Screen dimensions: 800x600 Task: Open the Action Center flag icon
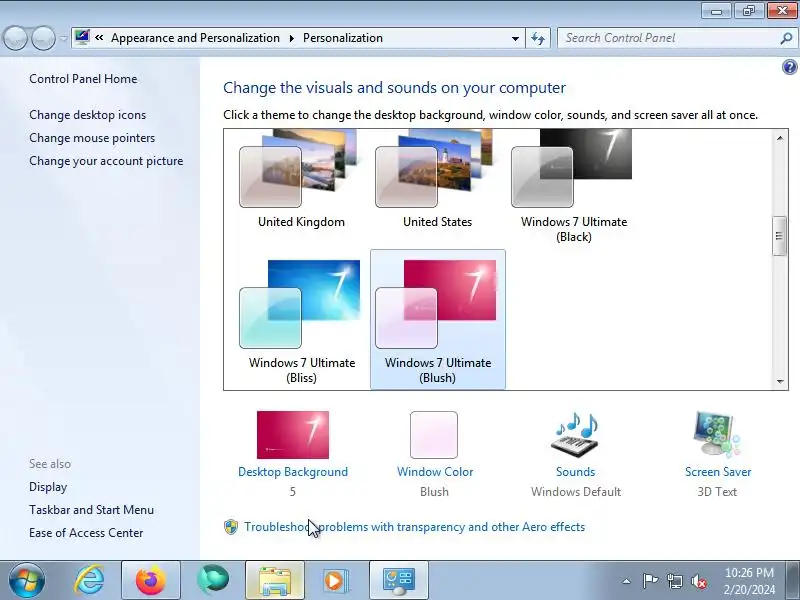pos(650,581)
